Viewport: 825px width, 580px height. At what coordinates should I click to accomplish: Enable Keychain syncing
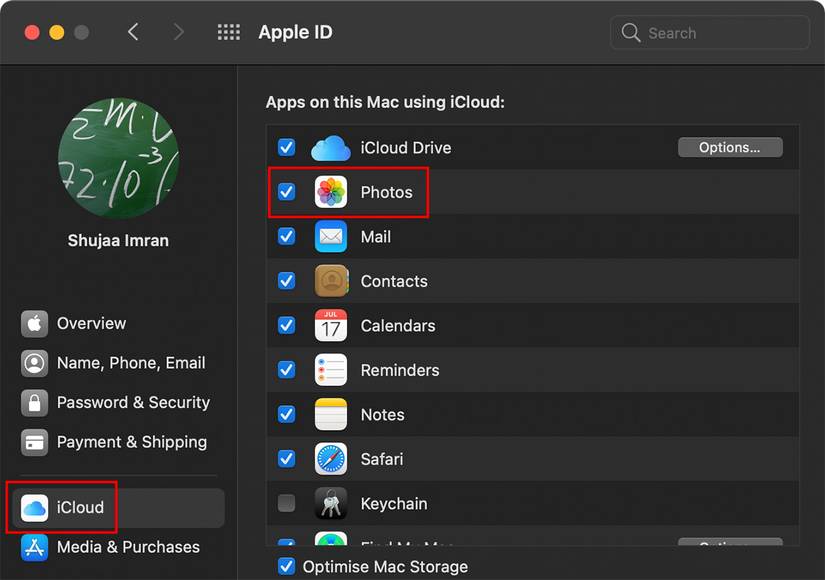click(x=287, y=504)
